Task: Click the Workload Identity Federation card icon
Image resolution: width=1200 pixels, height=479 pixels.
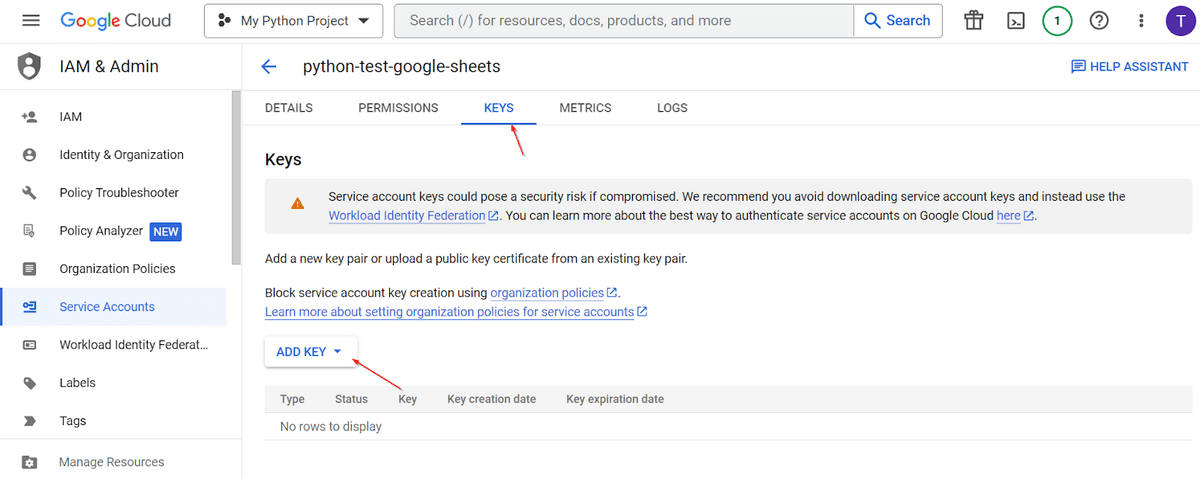Action: (29, 345)
